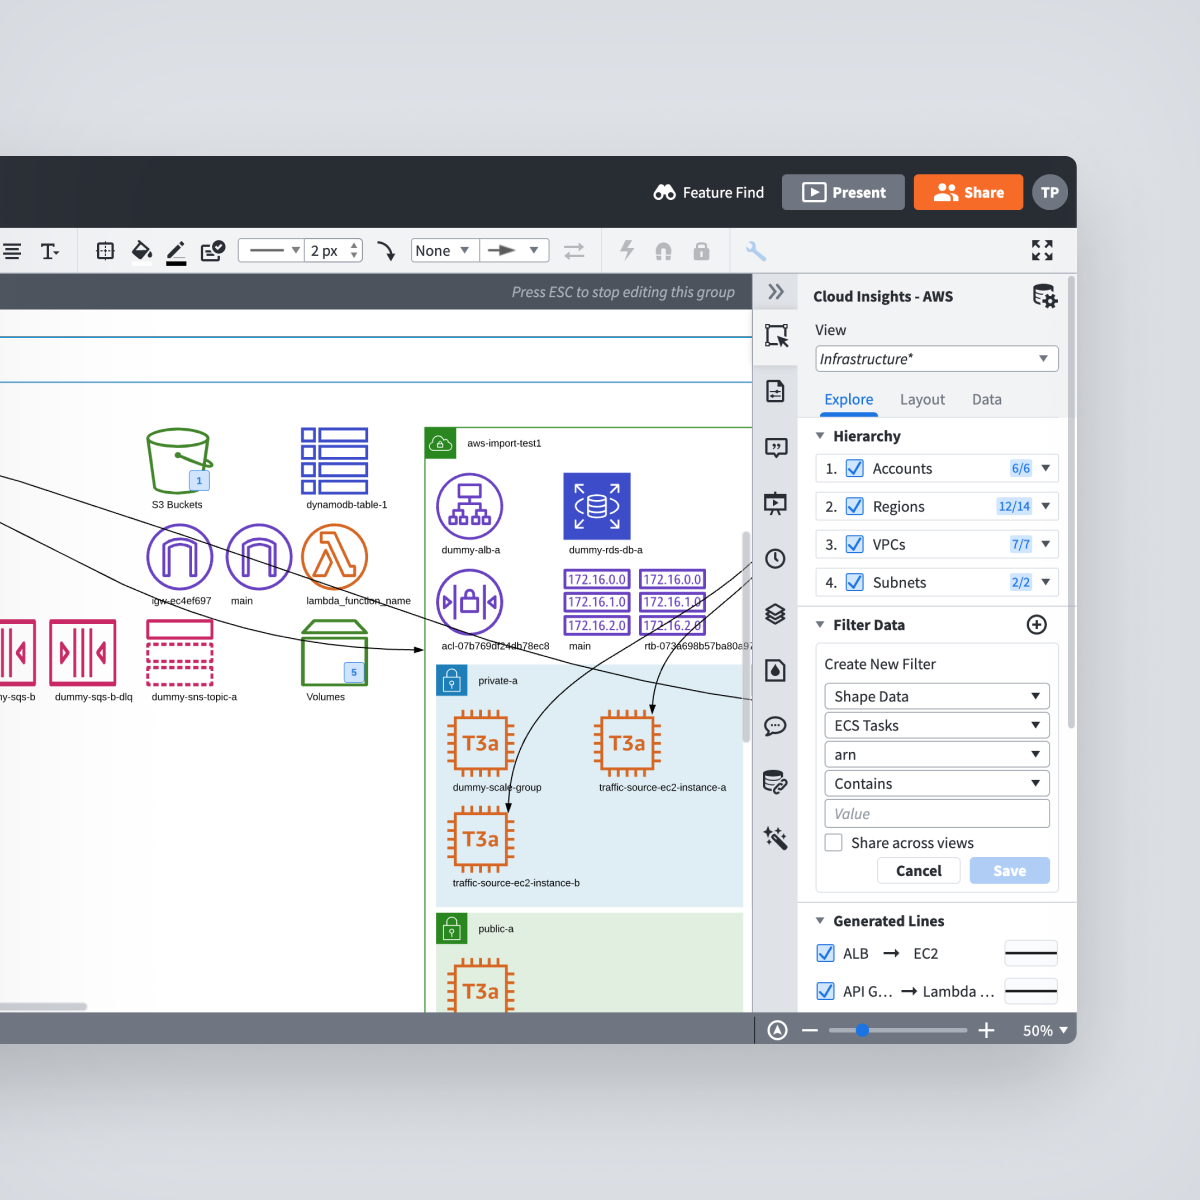1200x1200 pixels.
Task: Click the Cloud Insights settings gear icon
Action: click(x=1044, y=296)
